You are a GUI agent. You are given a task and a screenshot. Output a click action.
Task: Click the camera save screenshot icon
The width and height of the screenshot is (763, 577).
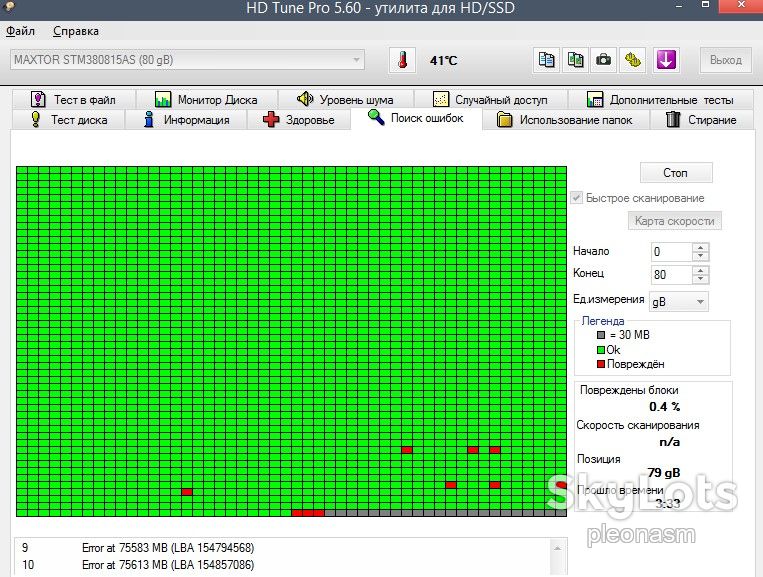point(603,60)
